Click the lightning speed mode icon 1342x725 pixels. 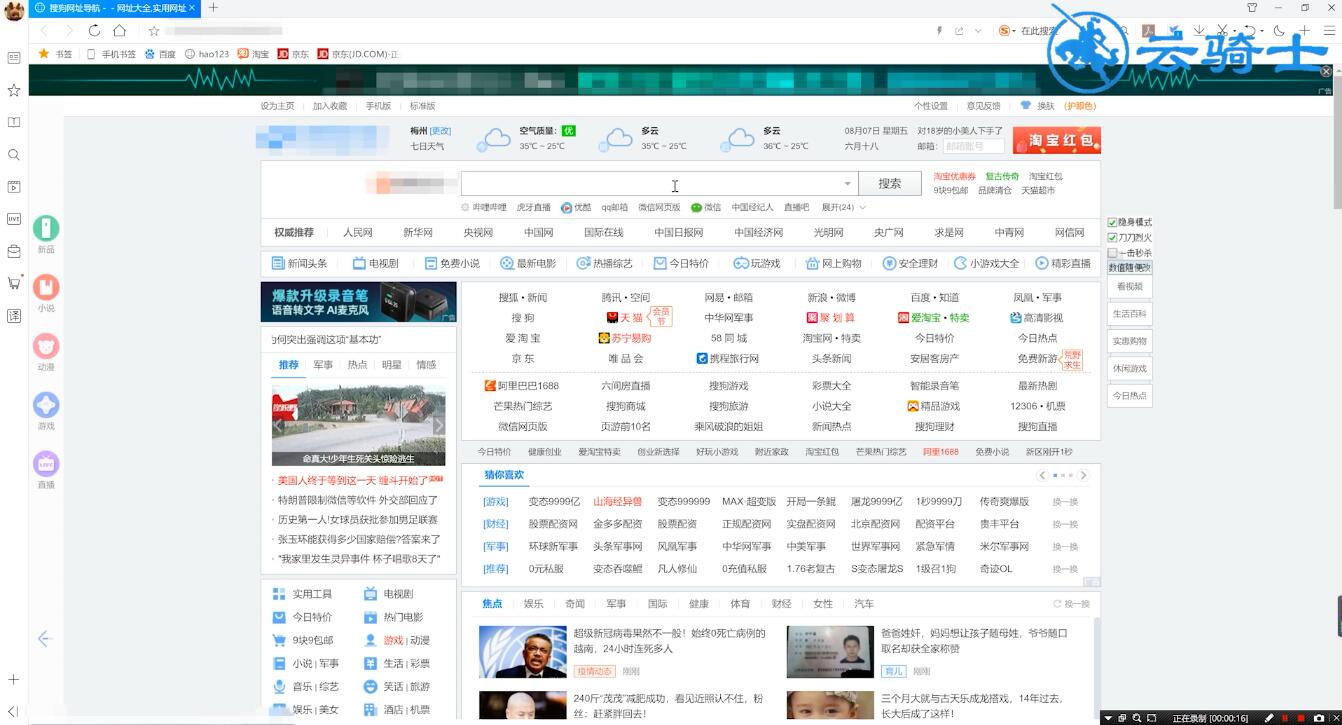(x=939, y=31)
